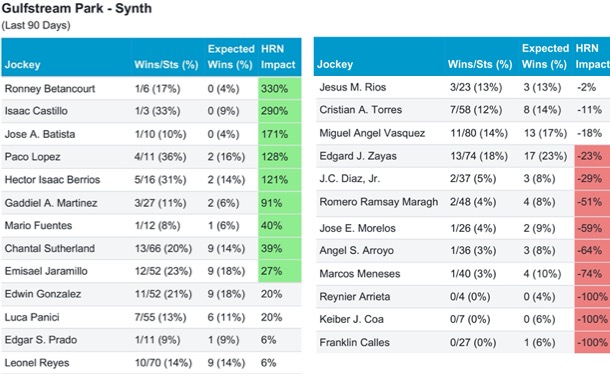Sort by HRN Impact header in left table
The image size is (610, 374).
pyautogui.click(x=278, y=57)
